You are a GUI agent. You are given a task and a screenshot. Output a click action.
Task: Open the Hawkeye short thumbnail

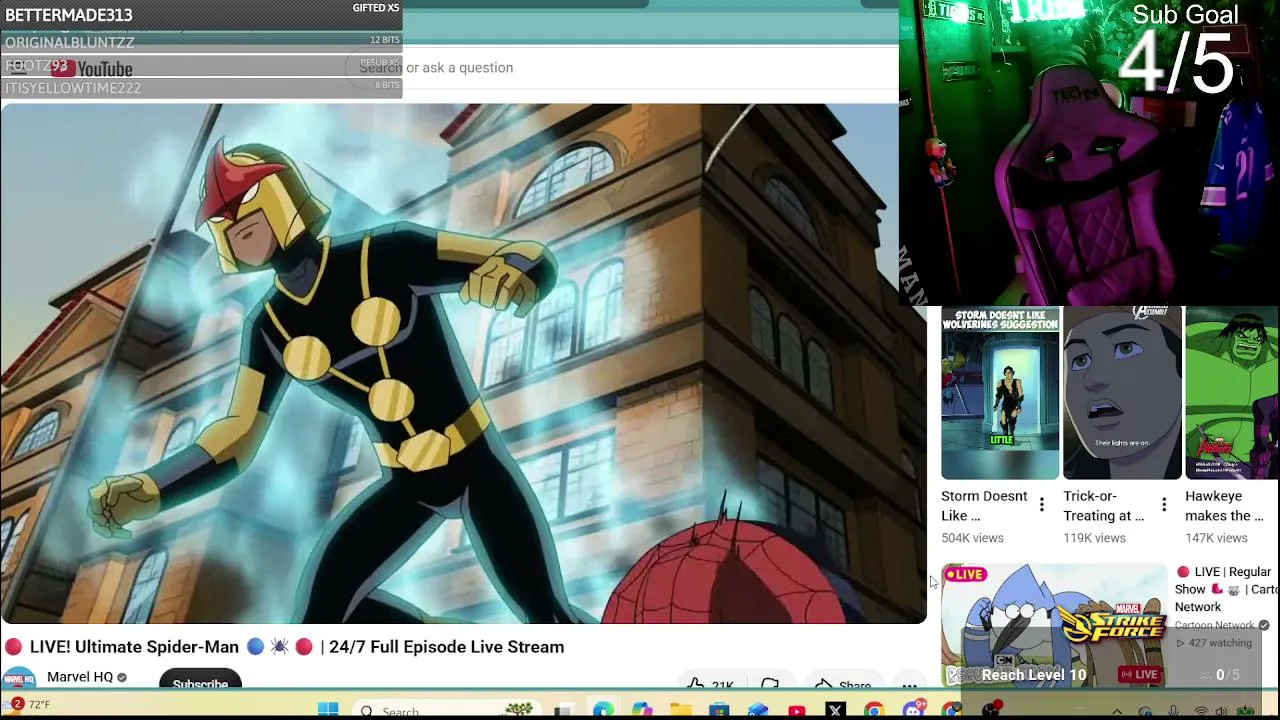point(1232,393)
